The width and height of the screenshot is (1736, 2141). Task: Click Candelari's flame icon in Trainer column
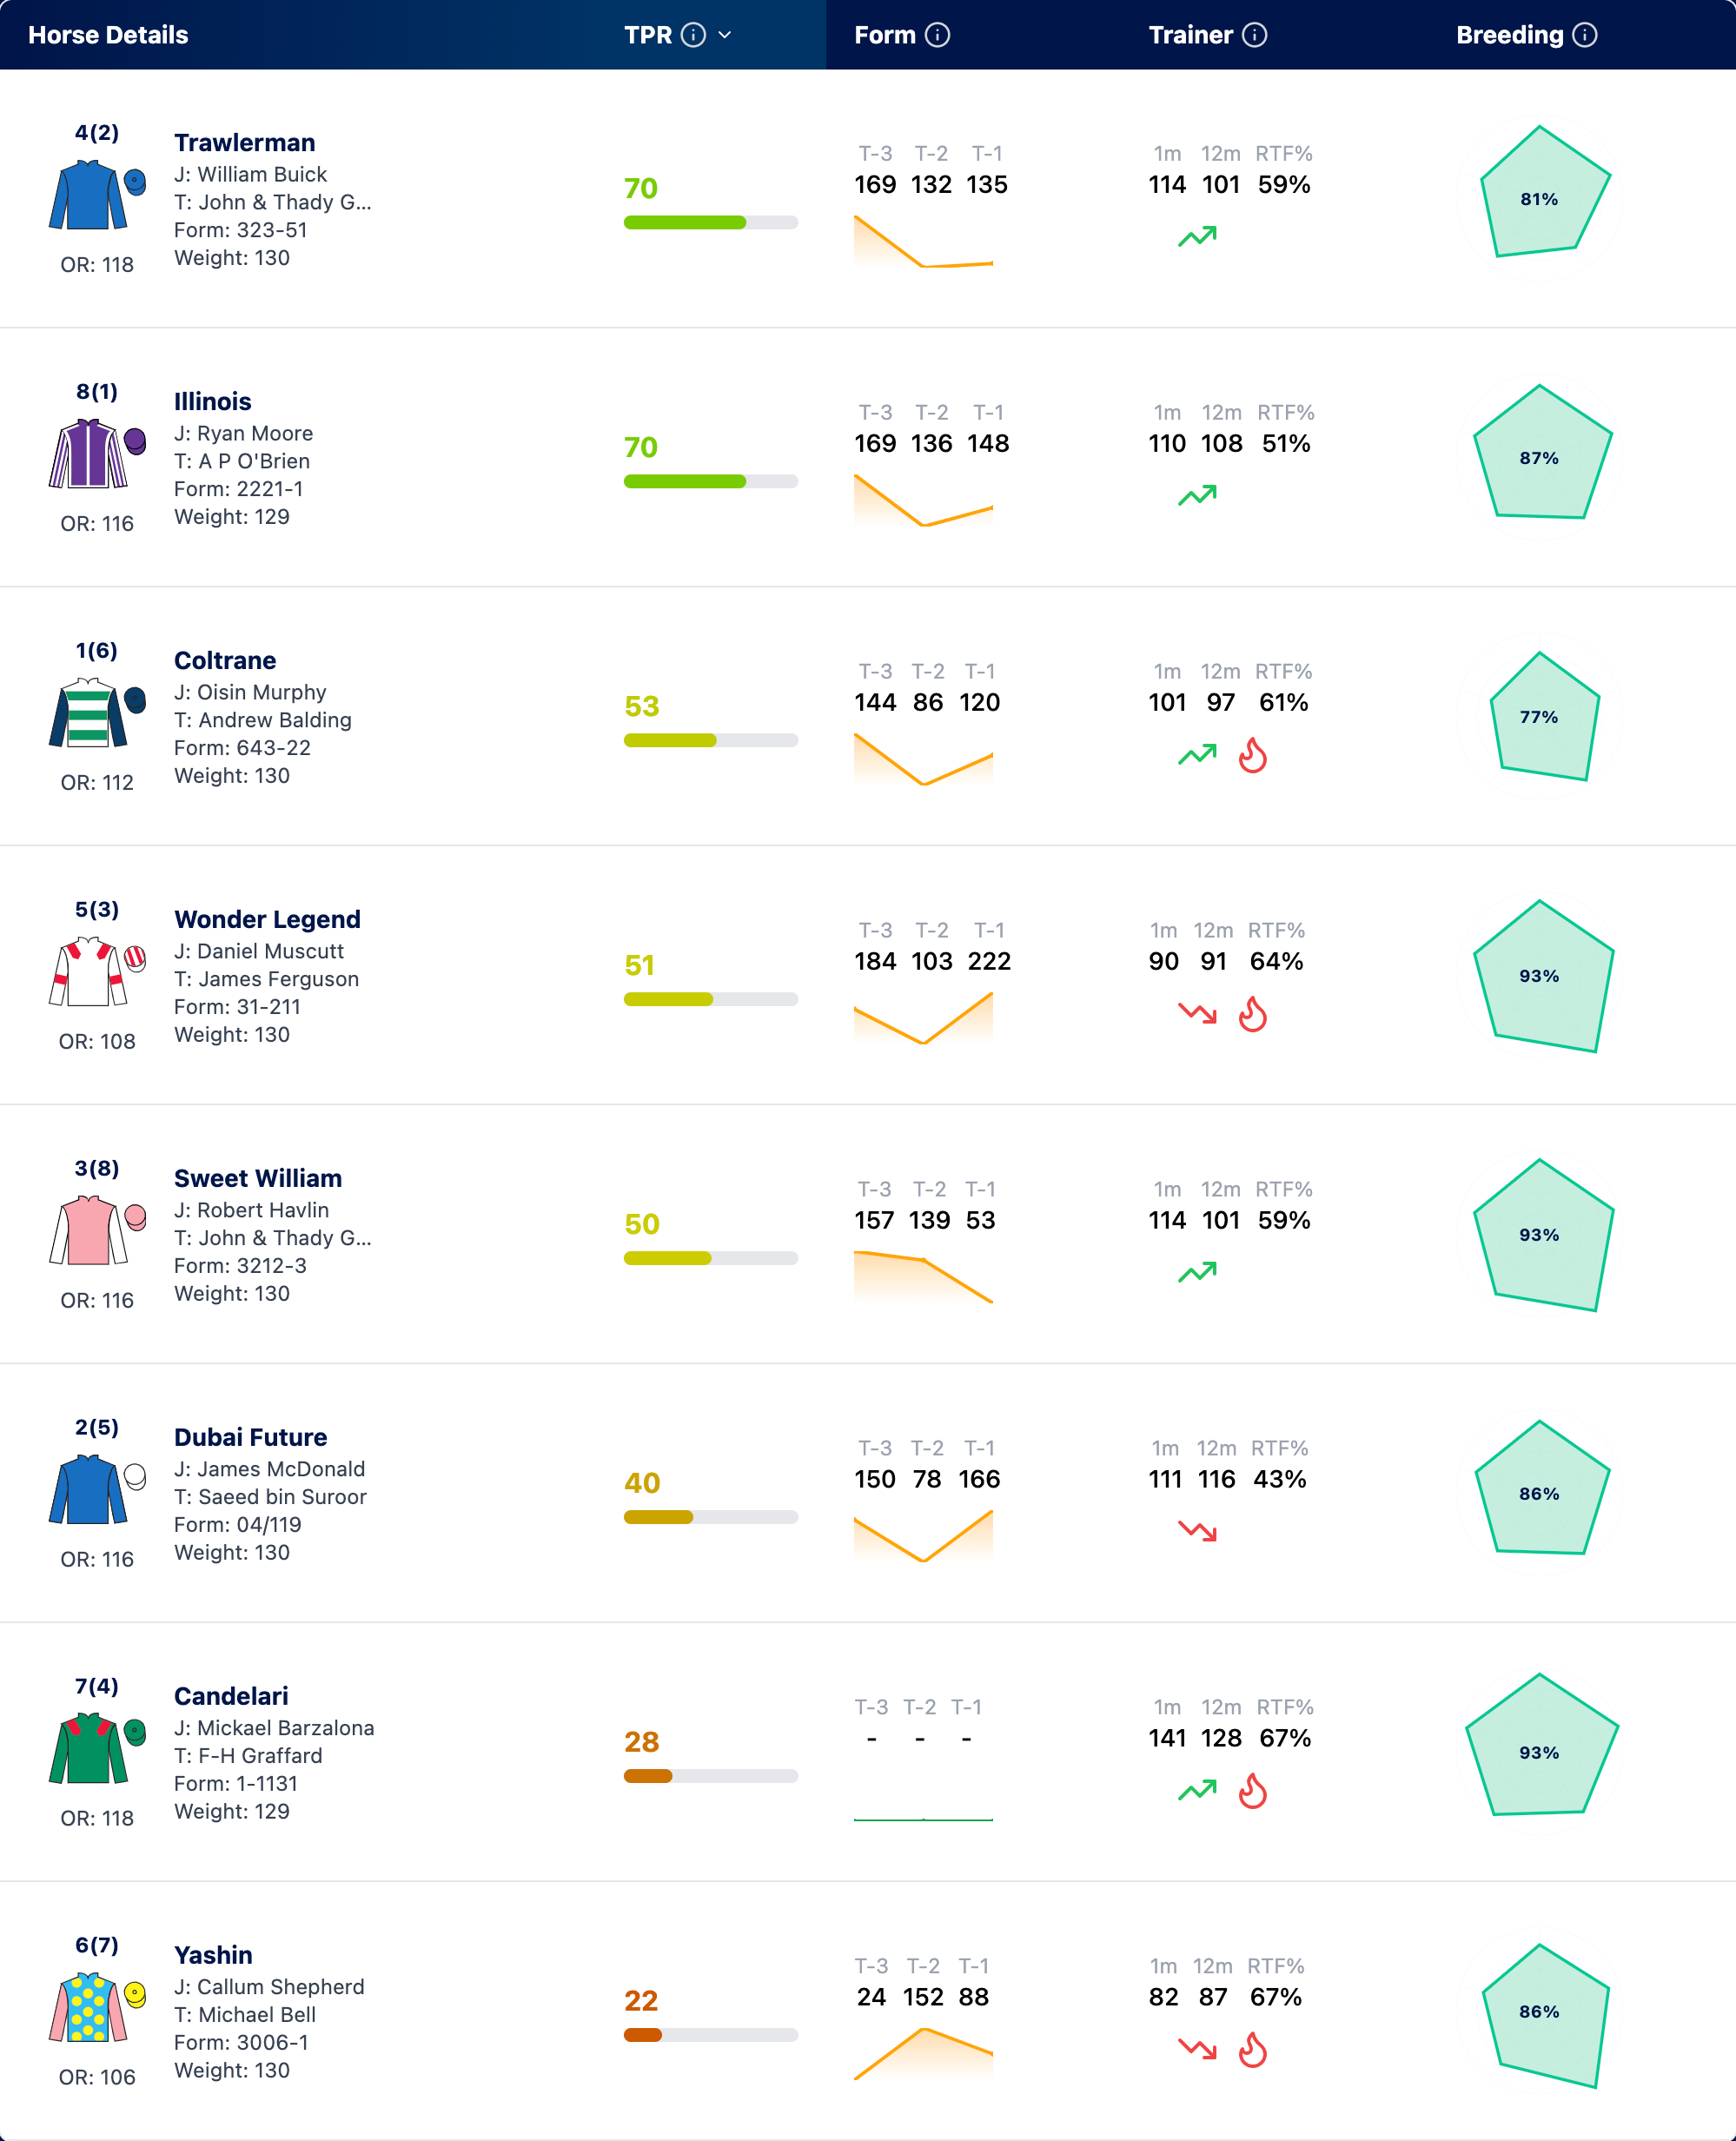(x=1252, y=1791)
